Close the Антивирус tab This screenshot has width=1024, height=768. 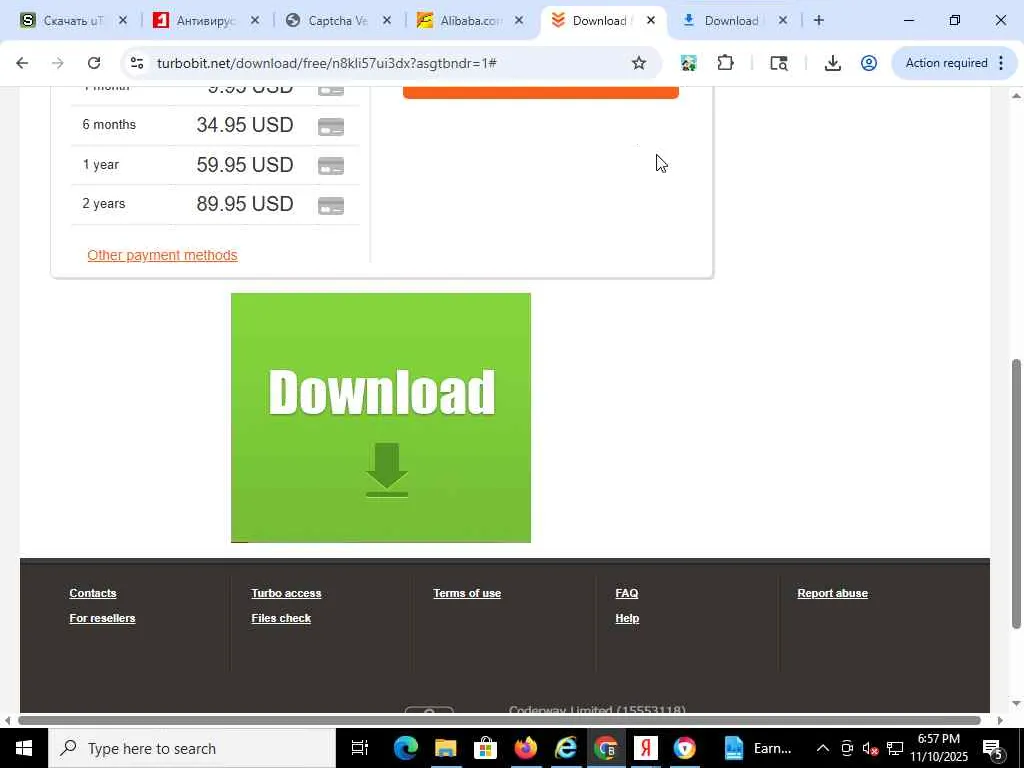(255, 21)
